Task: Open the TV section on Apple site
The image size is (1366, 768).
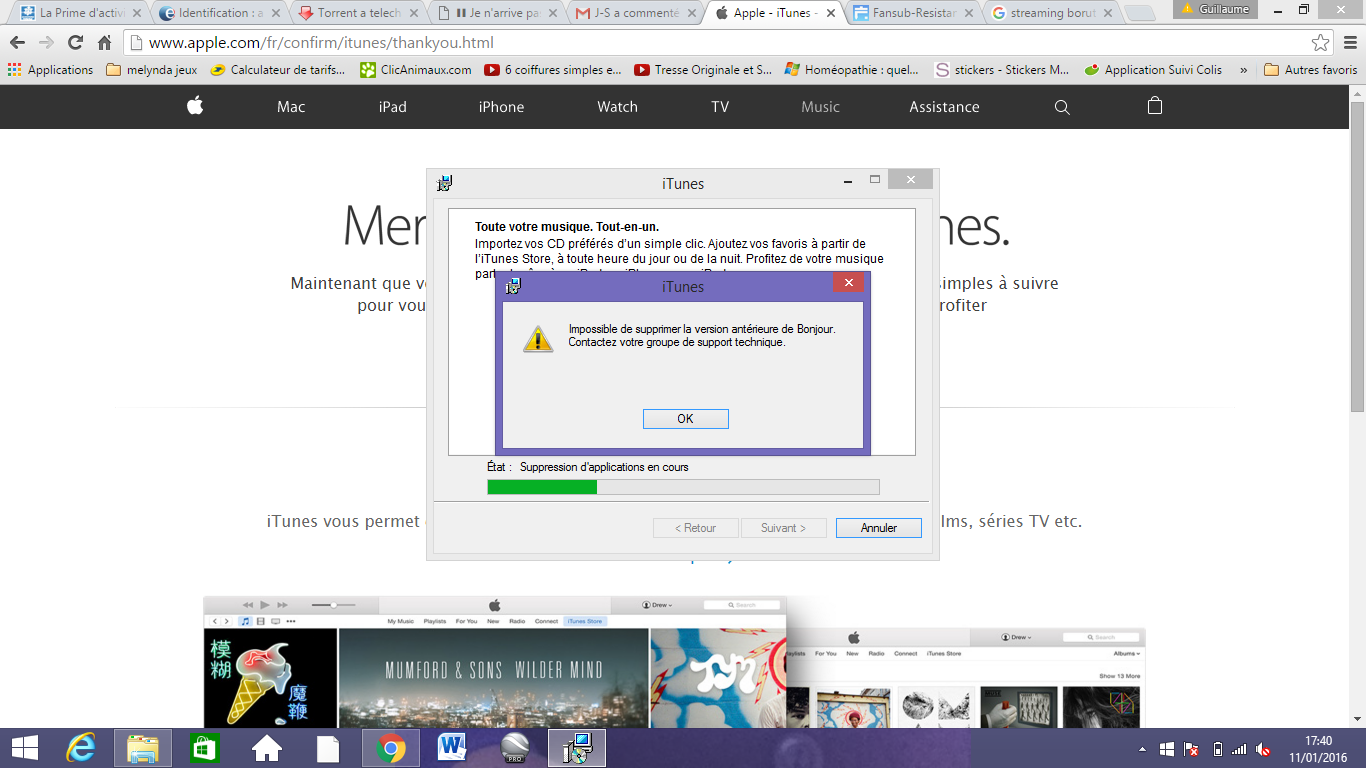Action: 720,107
